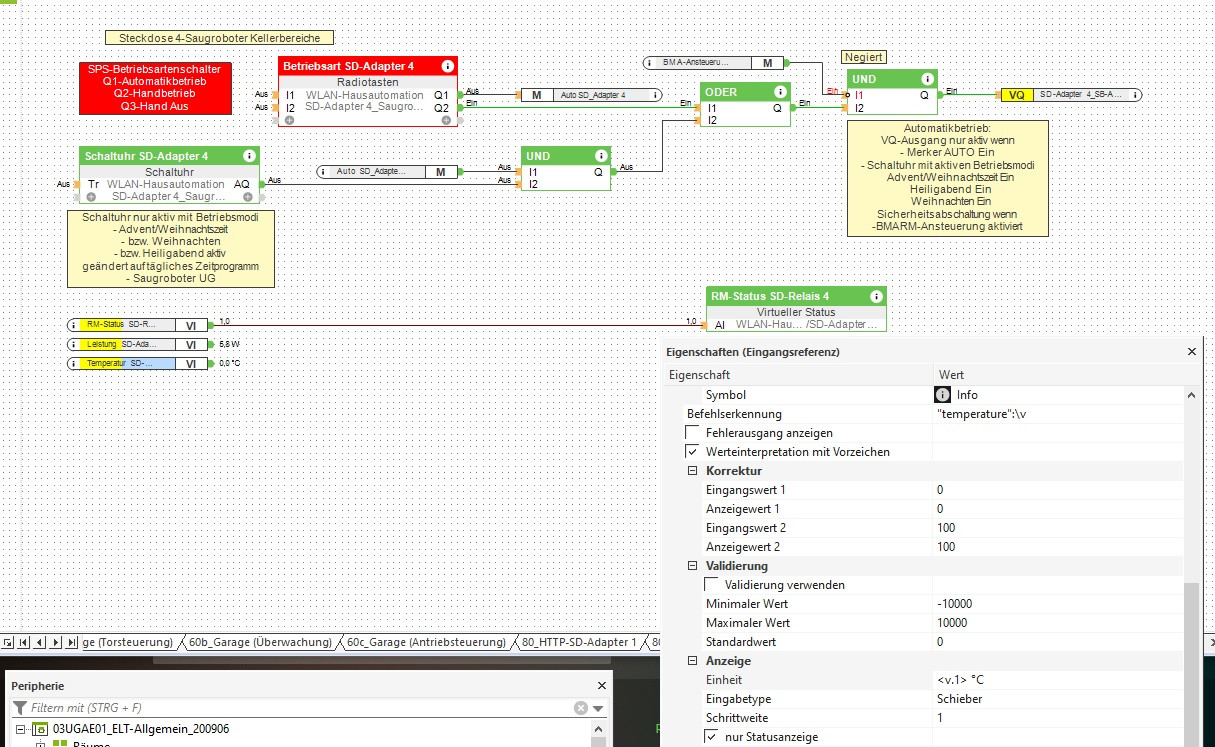Open info icon on Schaltuhr SD-Adapter 4 block
Screen dimensions: 1215x747
(x=247, y=156)
